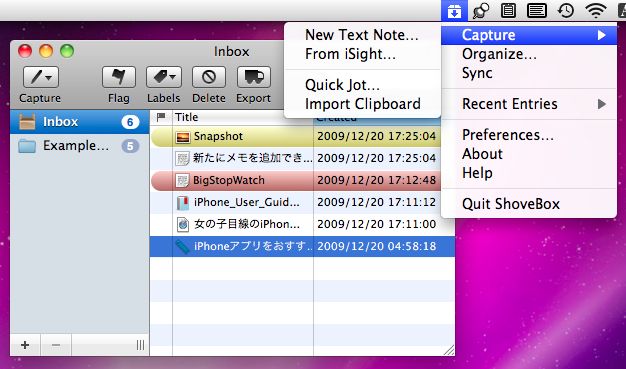Click created date 2009/12/20 17:11:12
The image size is (626, 369).
(x=376, y=202)
